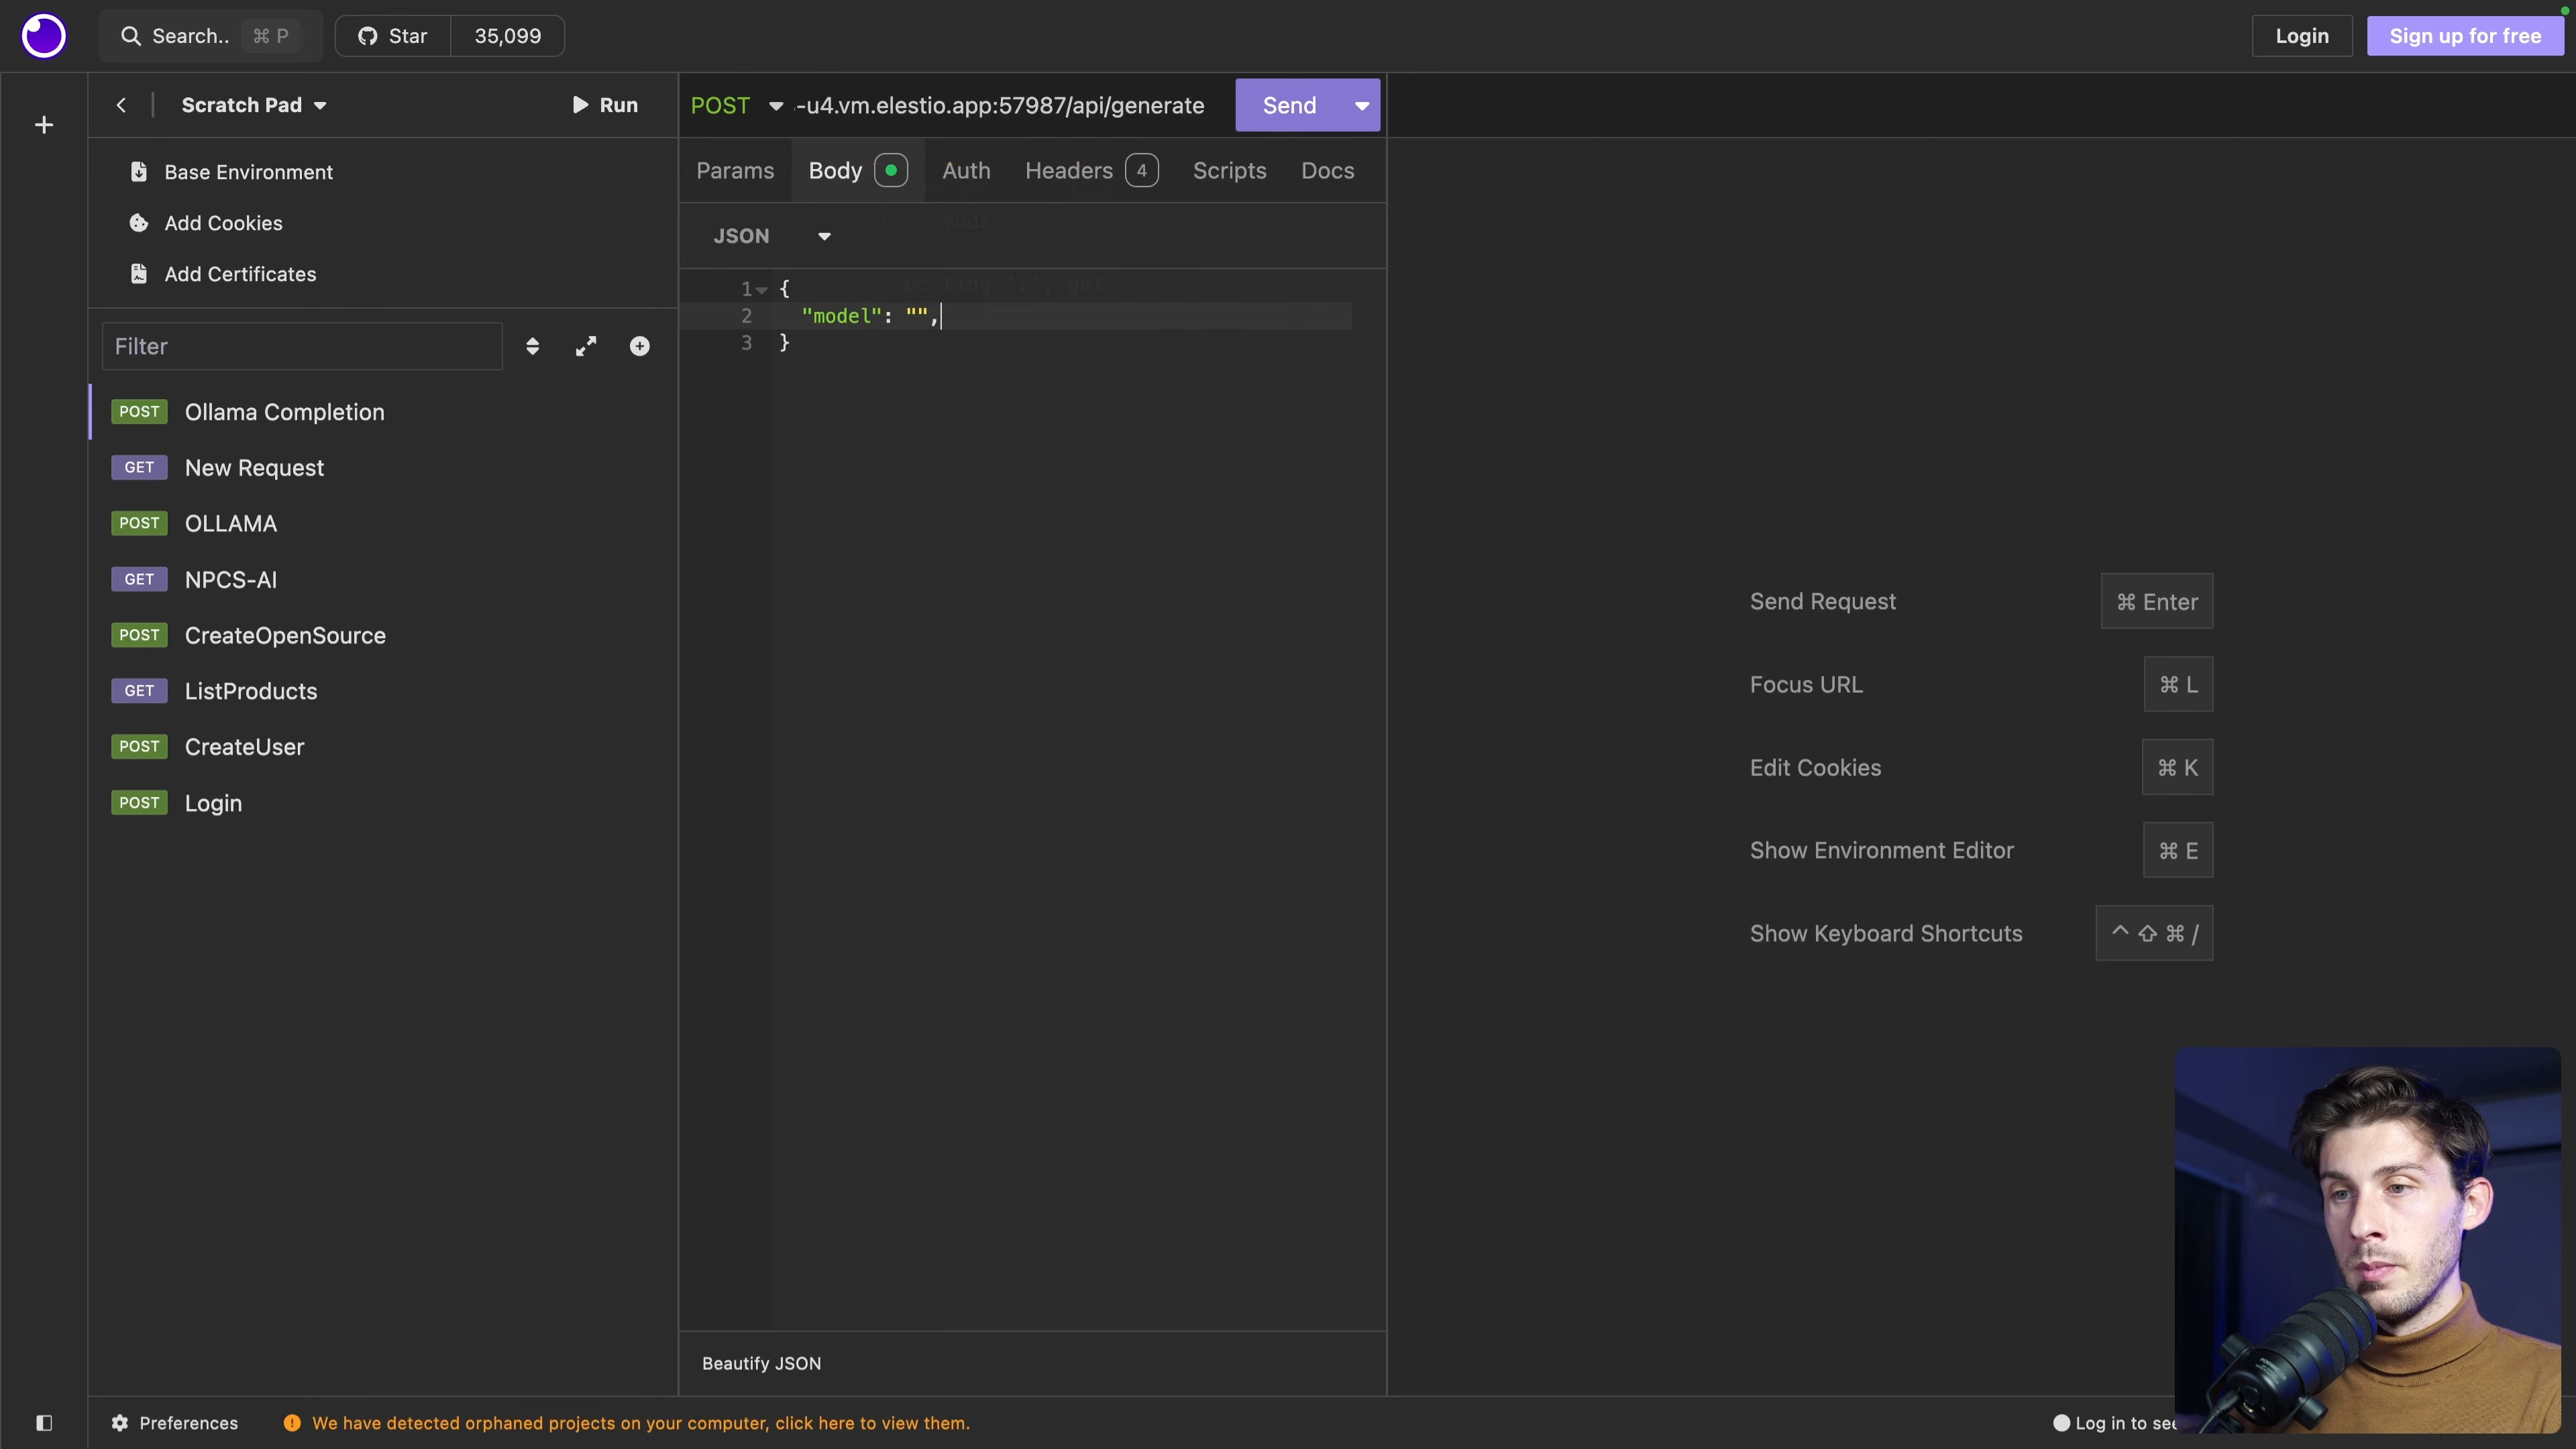
Task: Click the back chevron beside Scratch Pad
Action: (121, 105)
